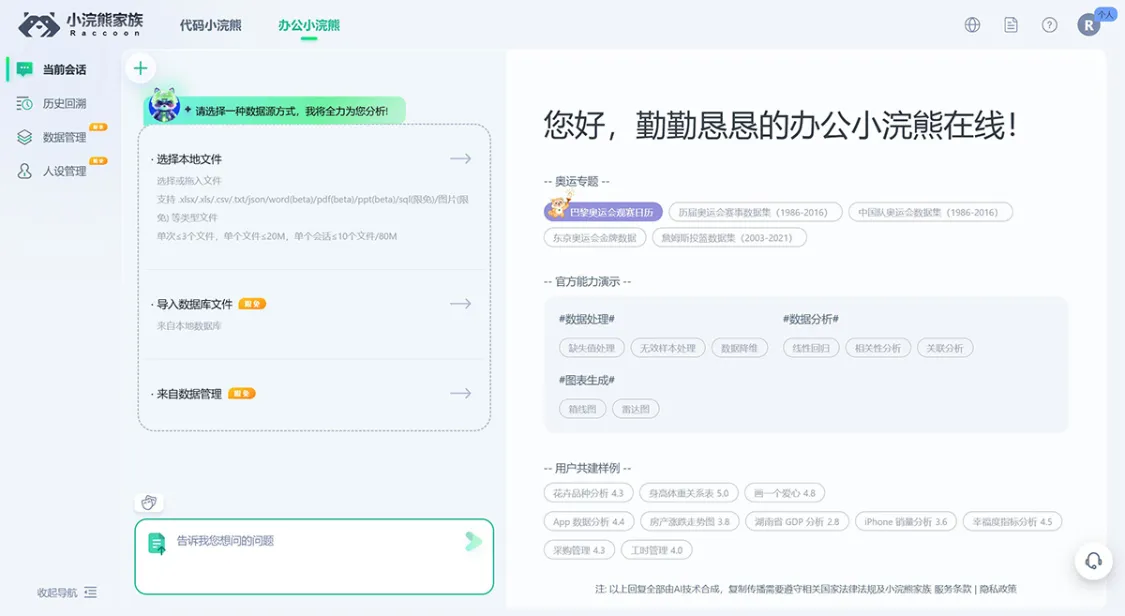Click App 数据分析 4.4 example

(588, 521)
